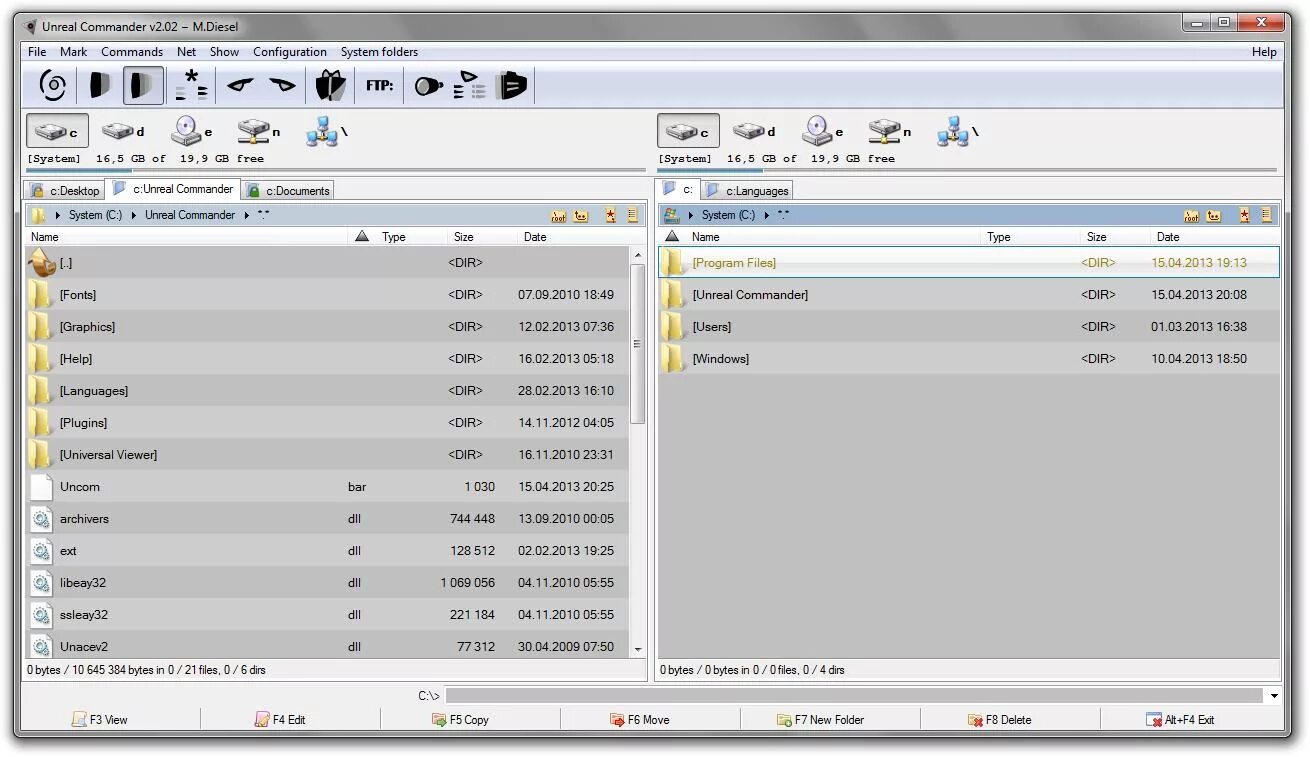Click the parent folder icon in right path bar

[x=1213, y=215]
